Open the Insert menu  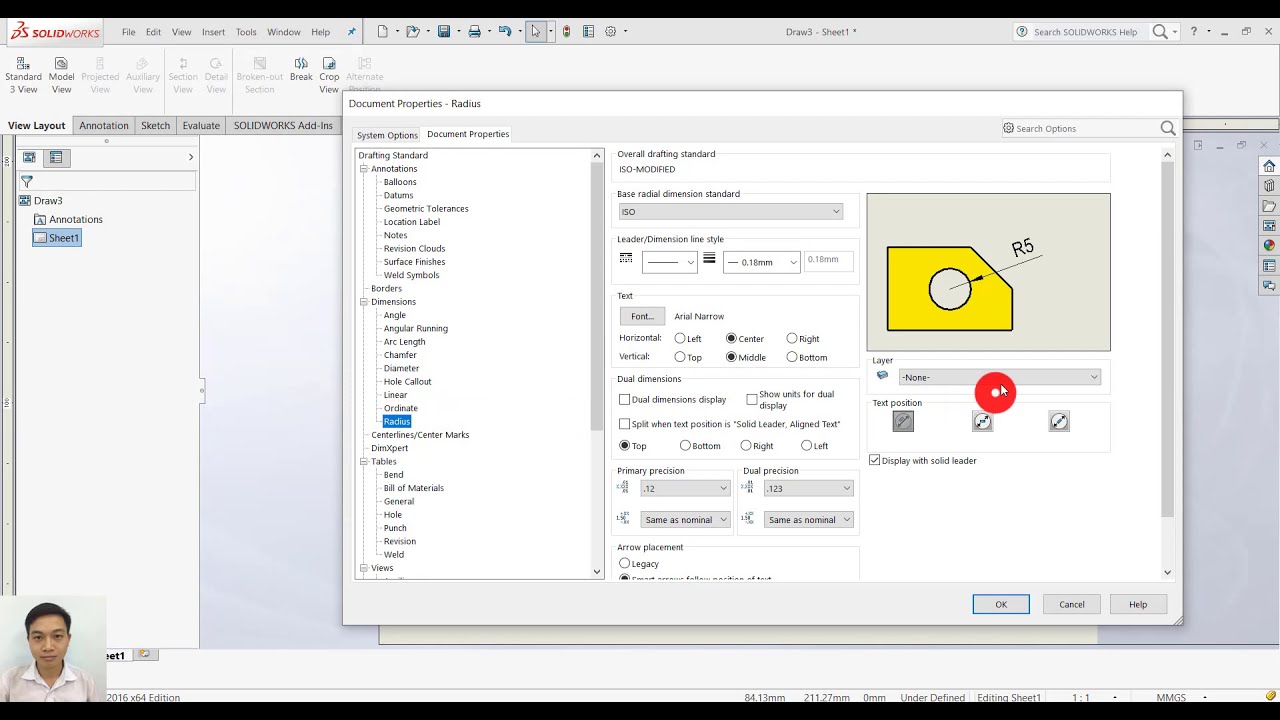(x=213, y=32)
